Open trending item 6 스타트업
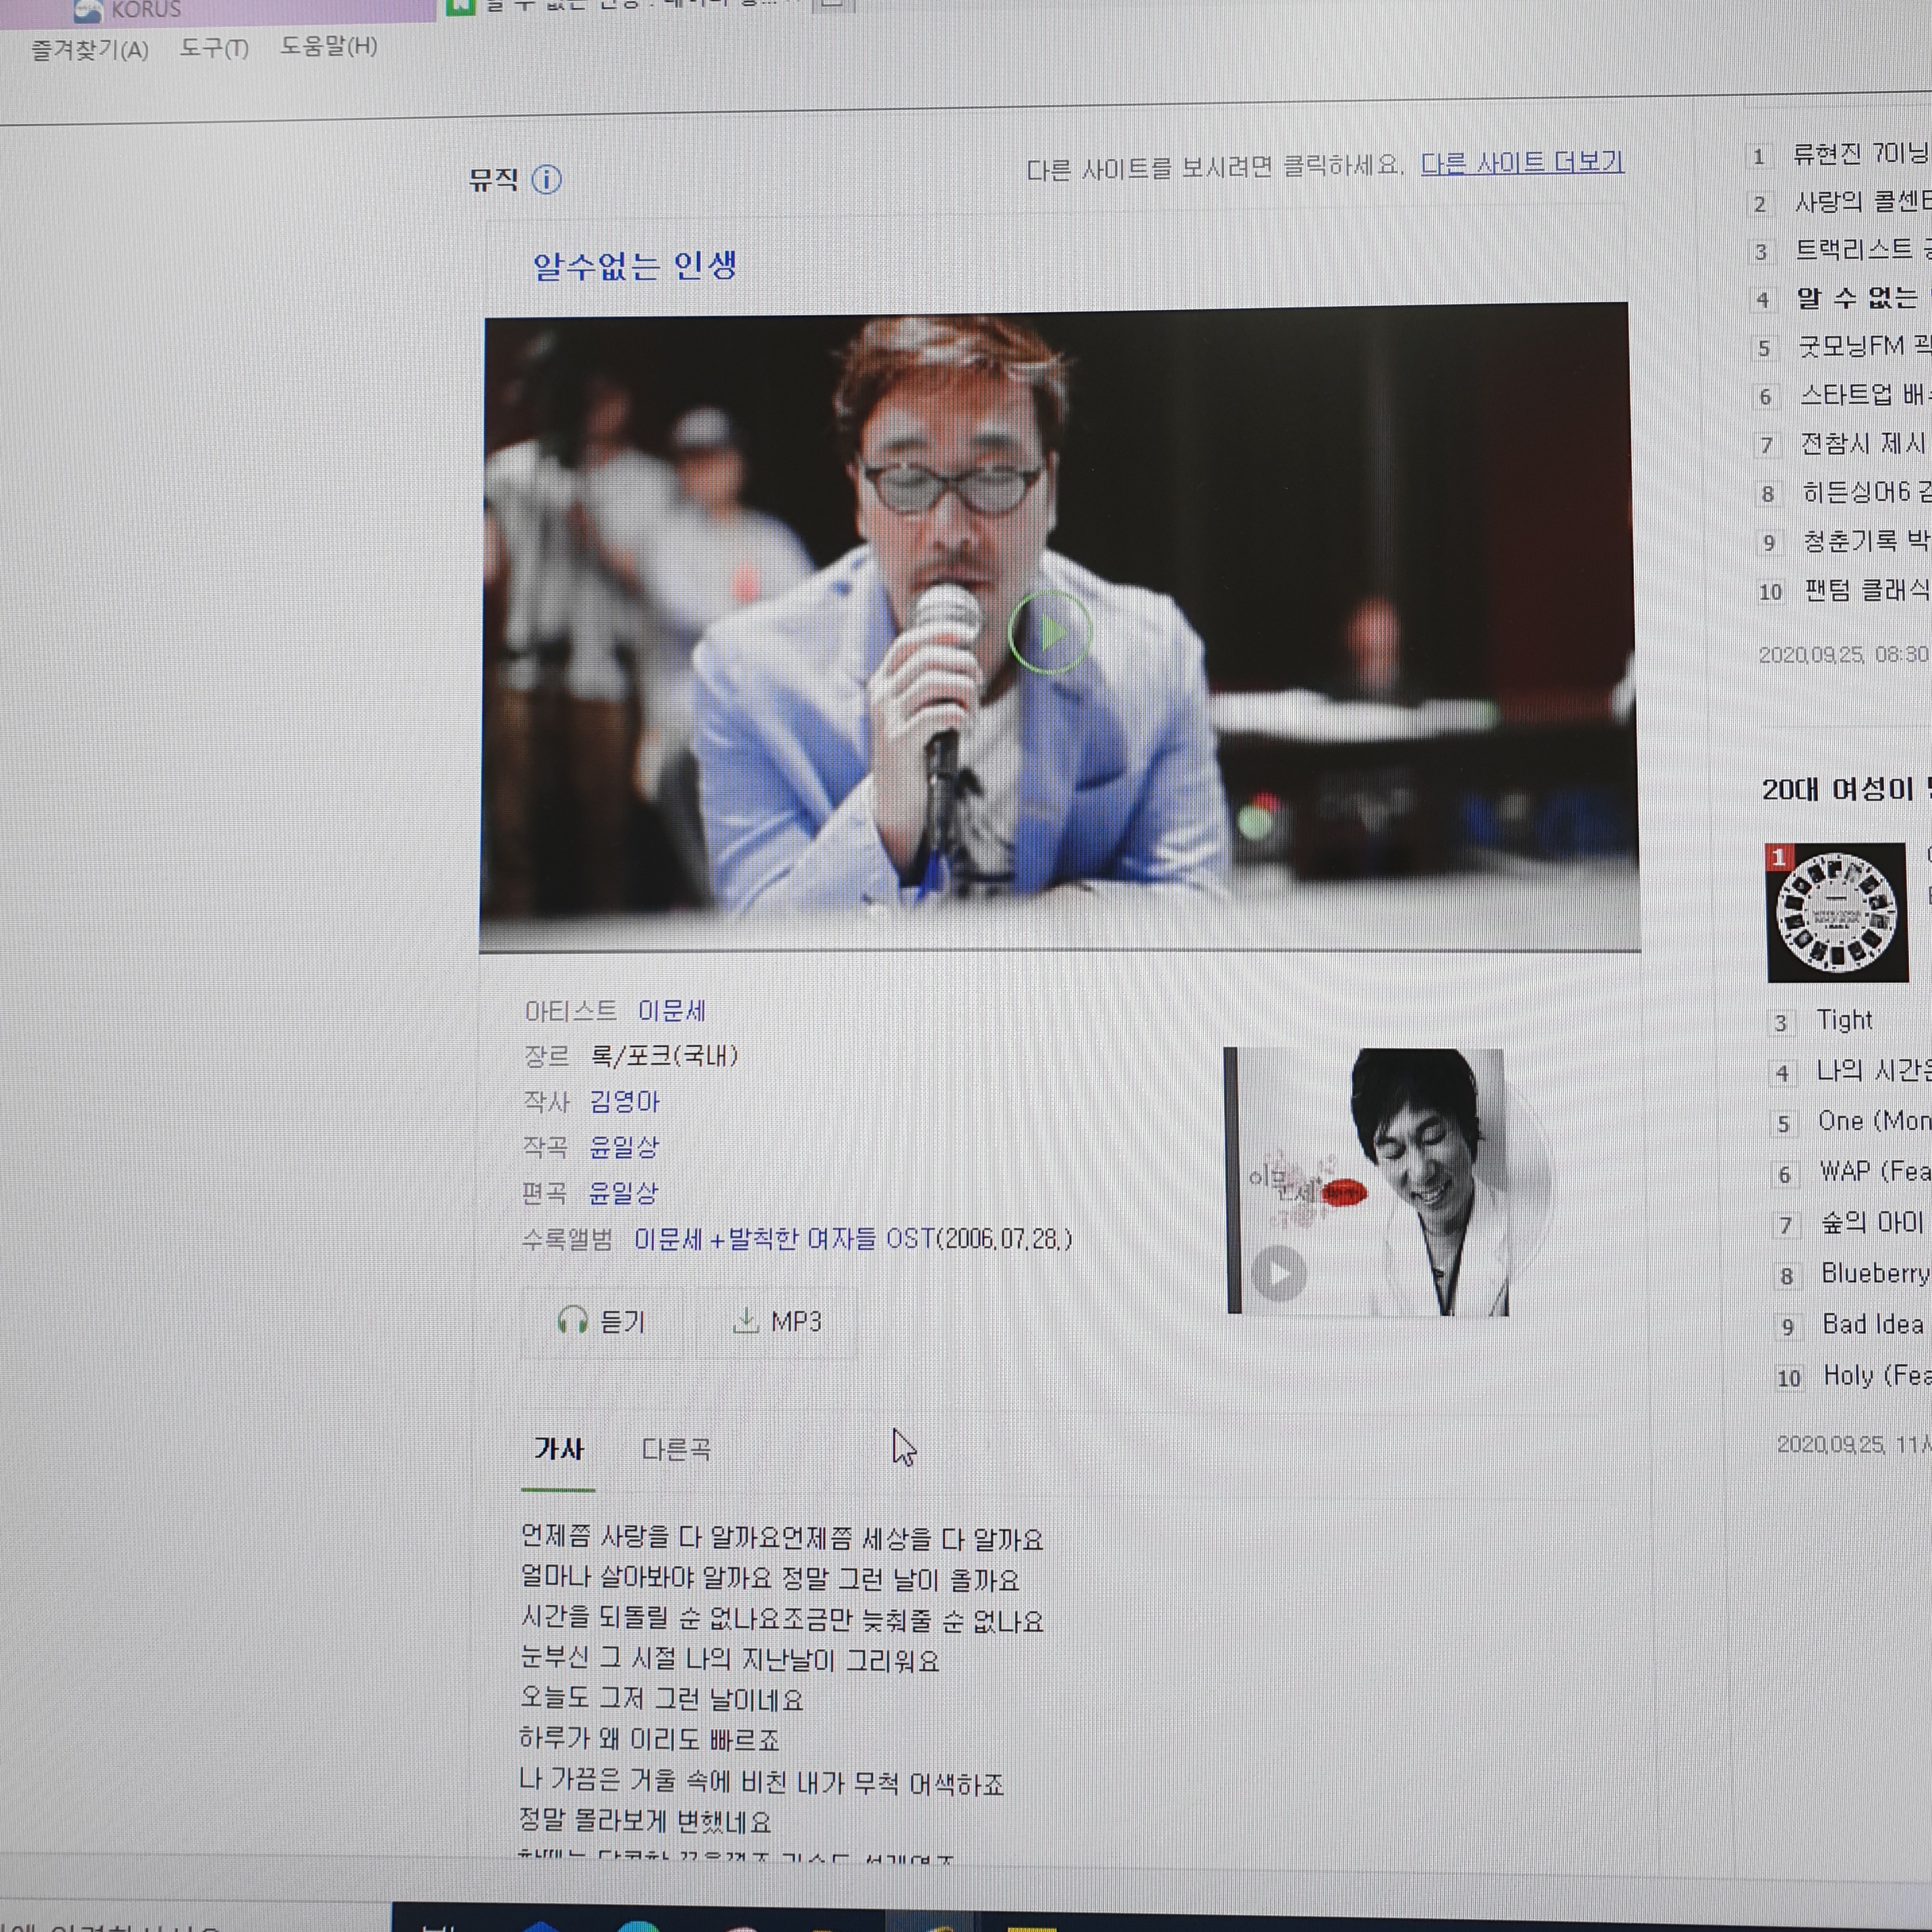 [x=1865, y=394]
